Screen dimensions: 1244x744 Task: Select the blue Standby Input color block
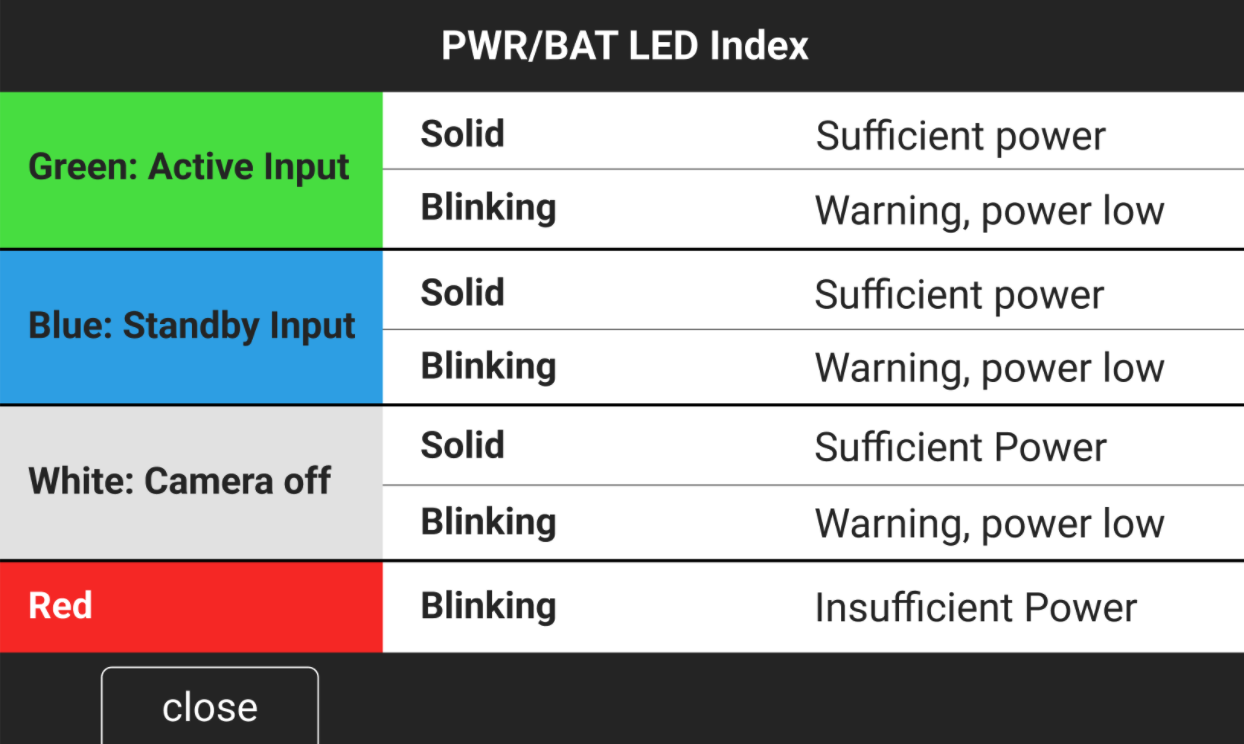[x=190, y=326]
